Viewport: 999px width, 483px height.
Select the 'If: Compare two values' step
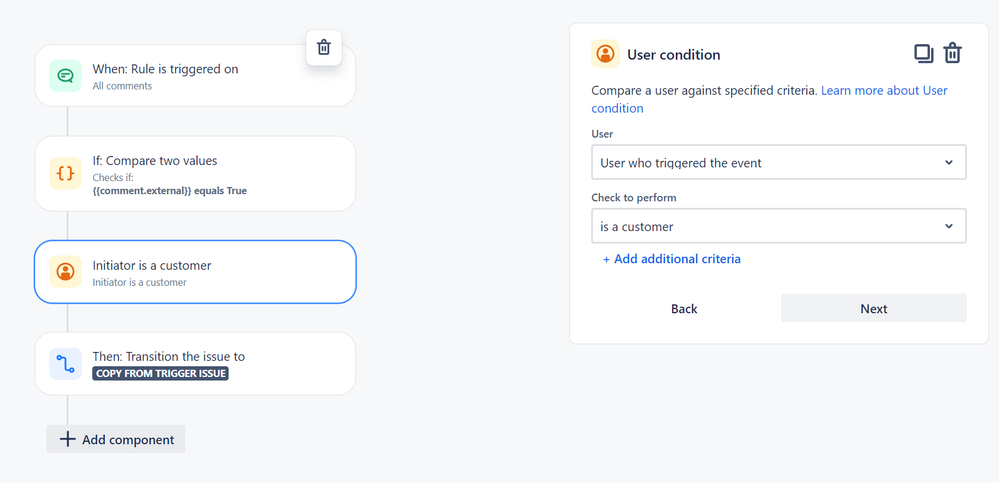(195, 174)
